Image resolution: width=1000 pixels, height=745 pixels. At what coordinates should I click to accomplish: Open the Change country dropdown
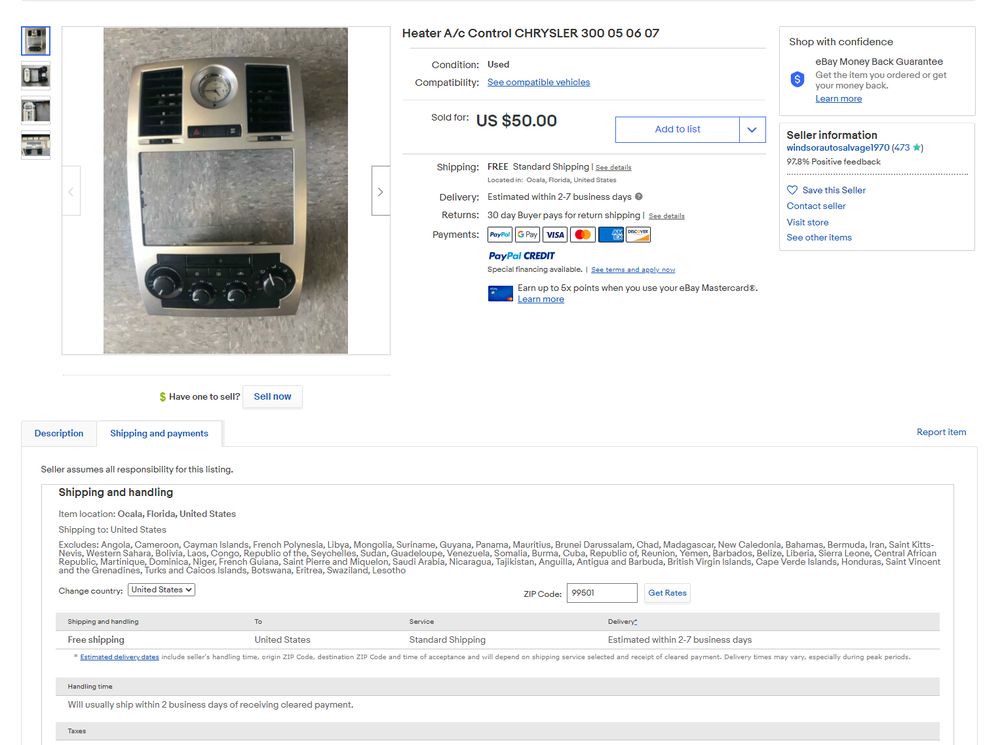tap(161, 590)
